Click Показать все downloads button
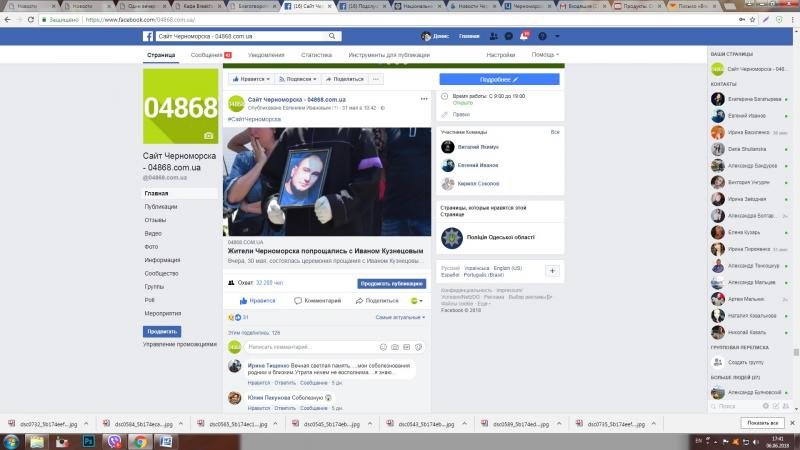Screen dimensions: 800x450 point(762,423)
